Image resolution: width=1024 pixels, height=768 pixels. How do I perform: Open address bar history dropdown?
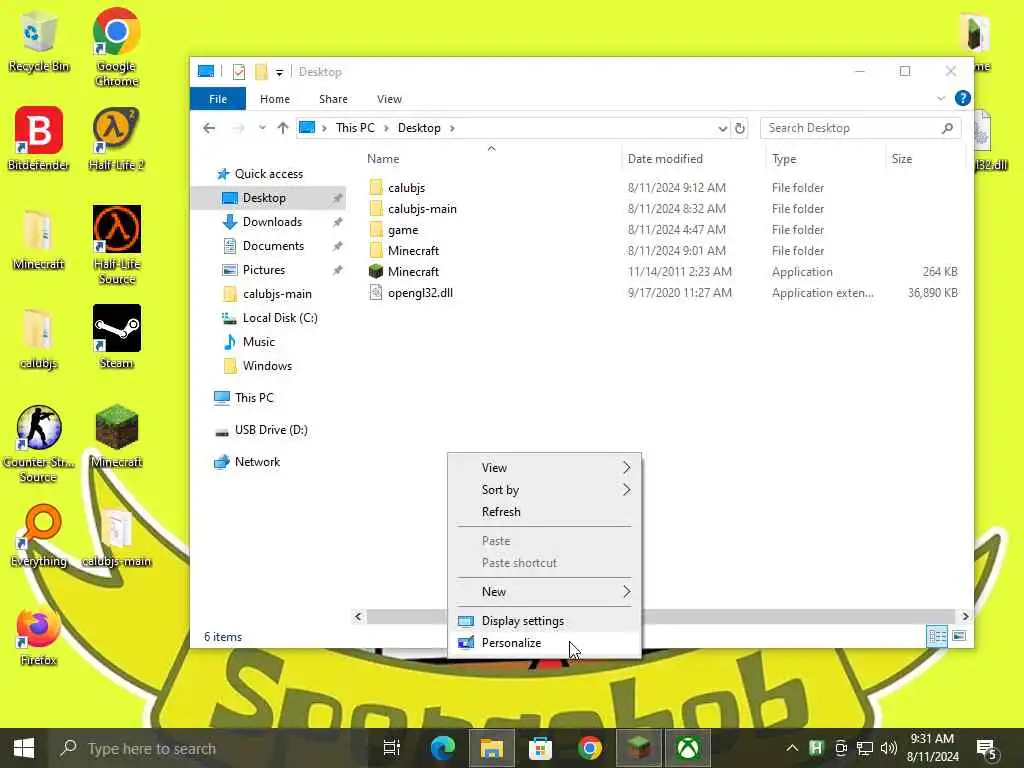click(722, 128)
